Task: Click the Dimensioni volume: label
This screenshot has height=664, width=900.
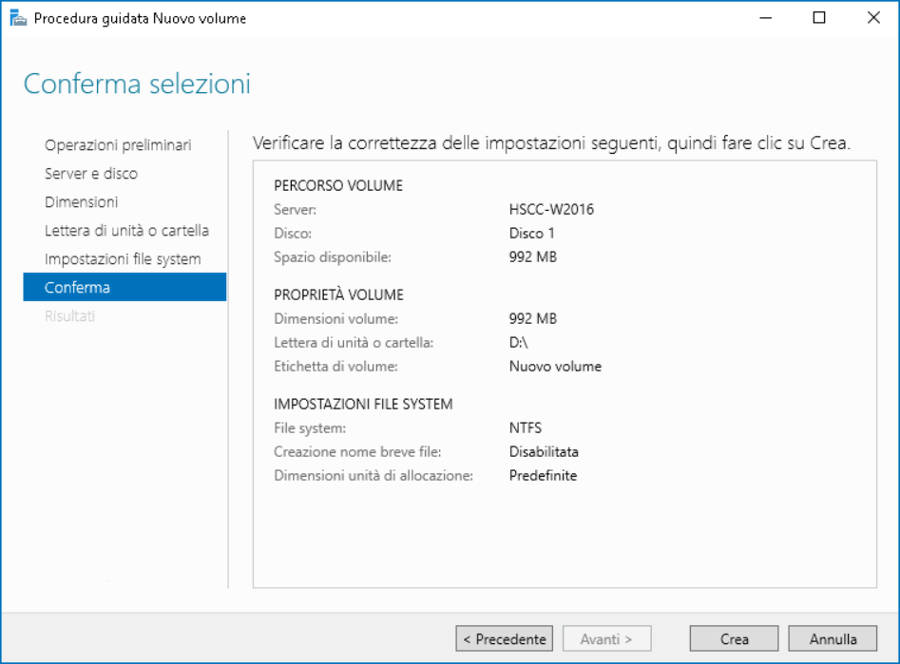Action: [x=336, y=319]
